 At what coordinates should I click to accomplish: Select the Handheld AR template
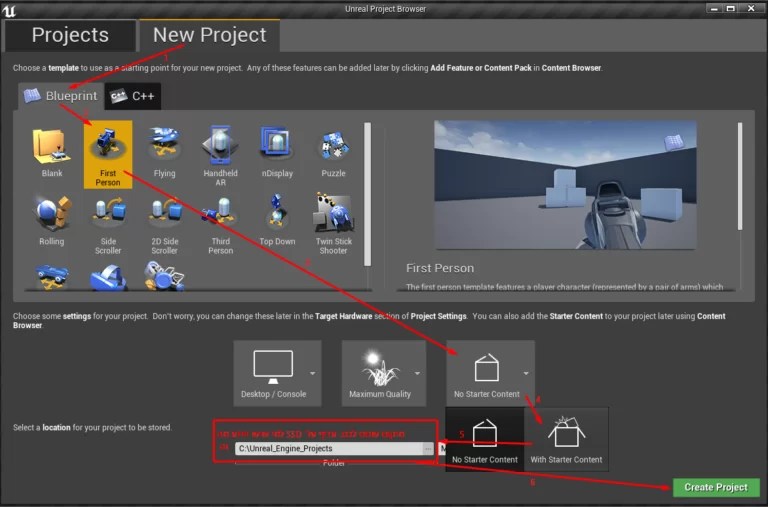[220, 154]
